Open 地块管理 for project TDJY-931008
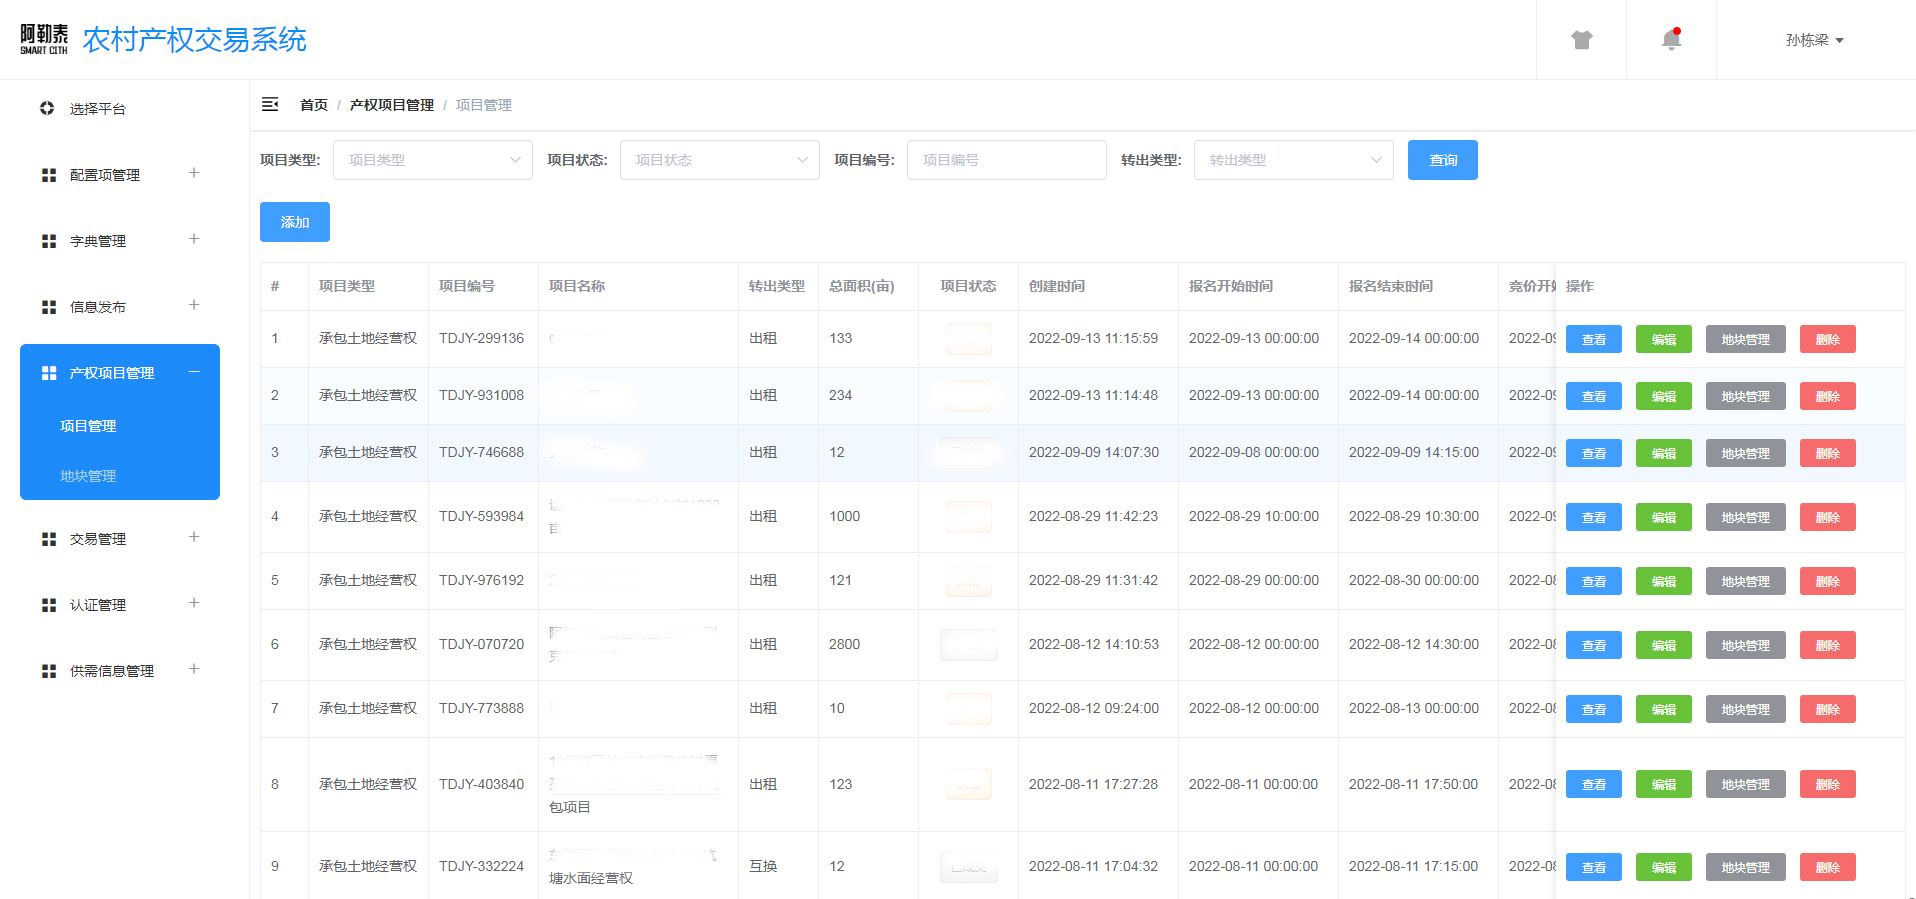The height and width of the screenshot is (899, 1916). coord(1746,396)
